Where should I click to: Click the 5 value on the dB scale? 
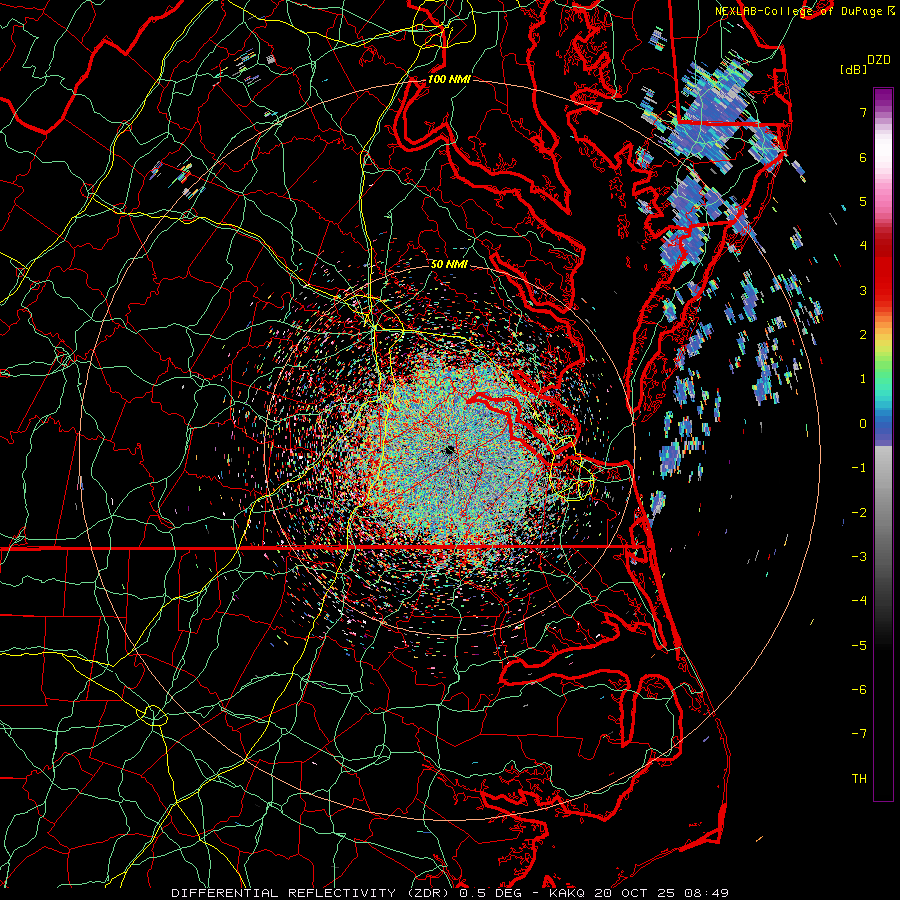863,201
